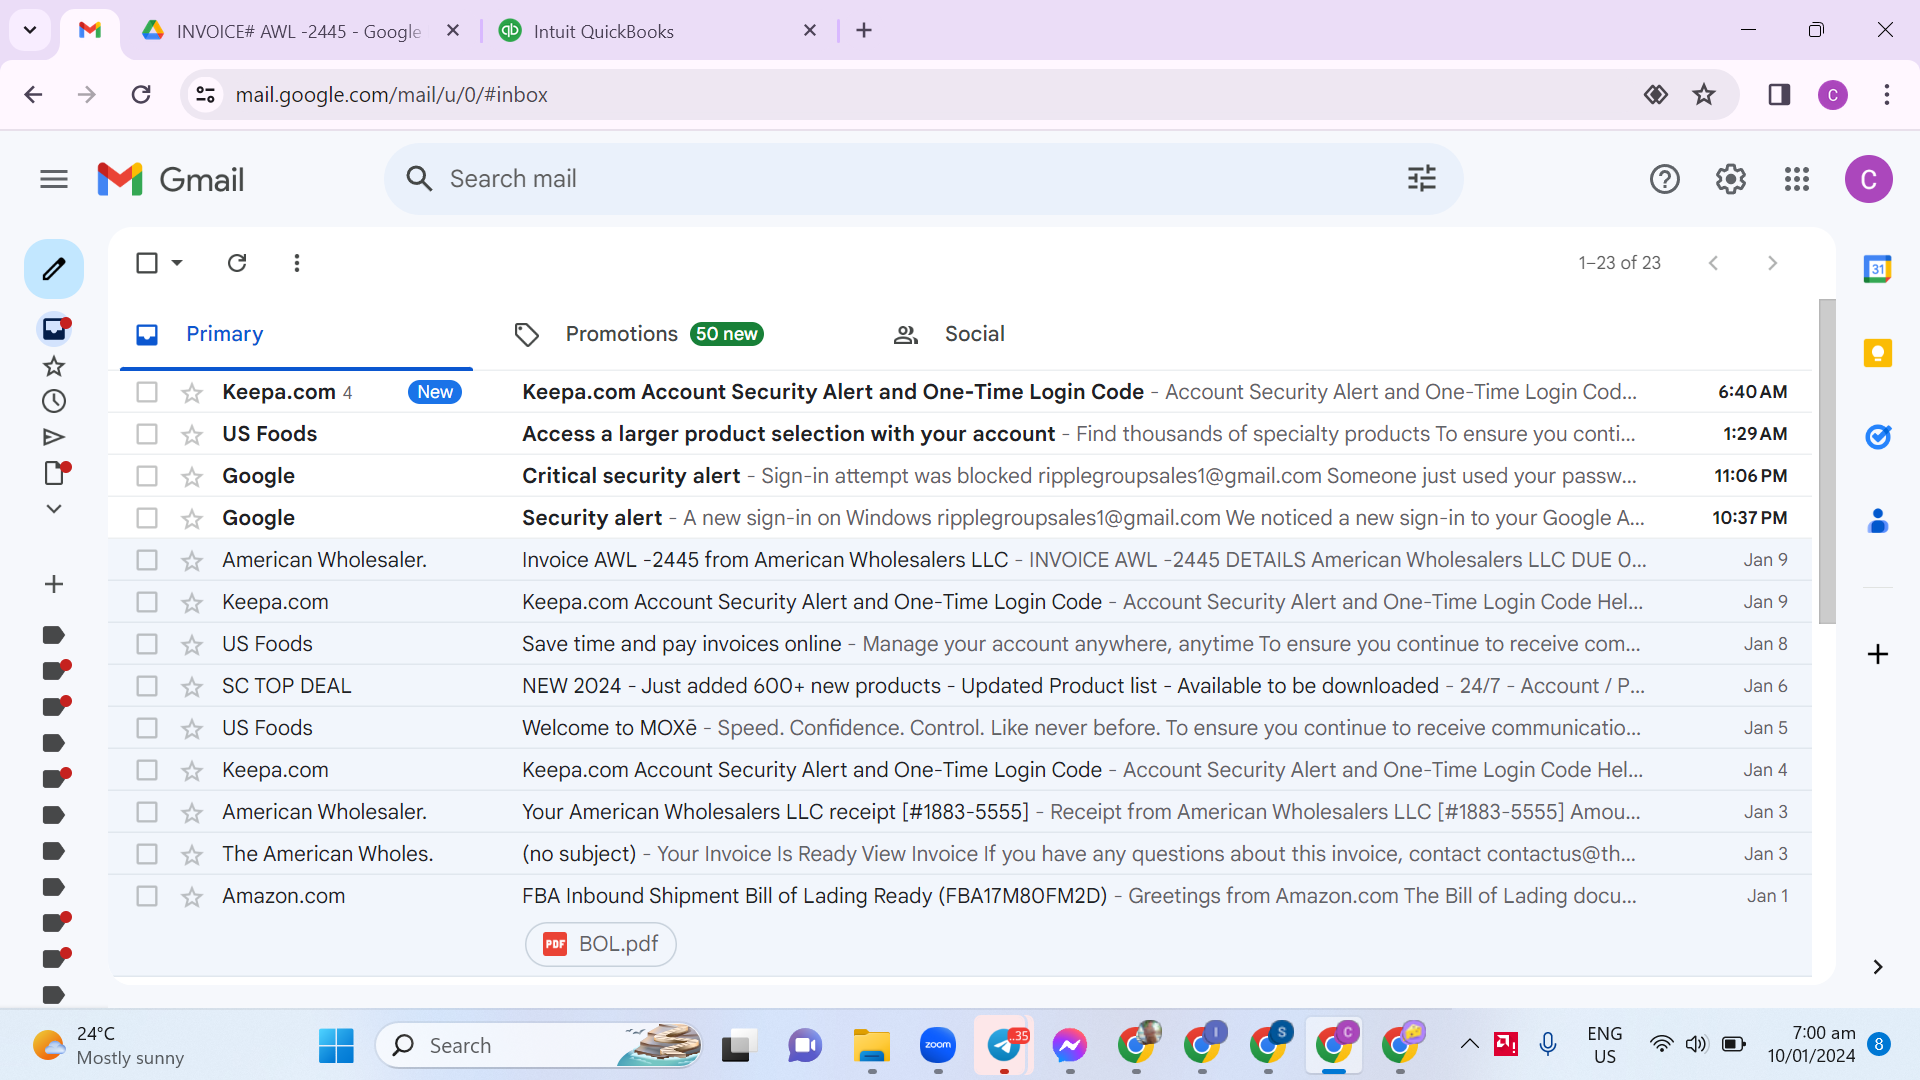
Task: Refresh the inbox message list
Action: [x=237, y=263]
